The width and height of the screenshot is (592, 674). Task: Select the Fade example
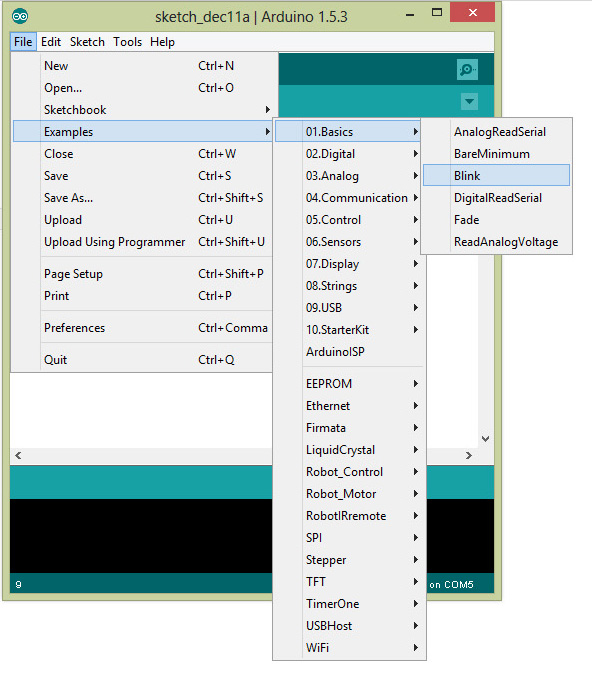click(x=496, y=220)
